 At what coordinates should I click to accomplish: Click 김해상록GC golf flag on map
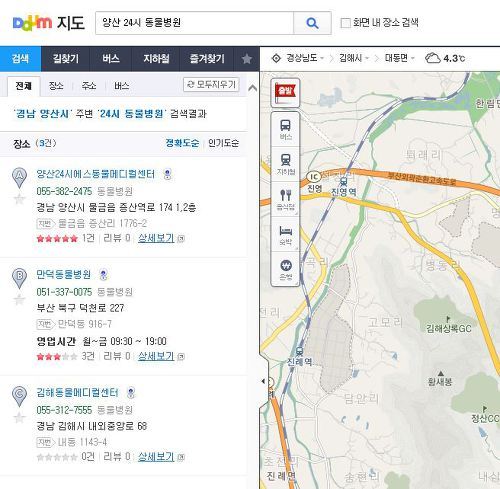(448, 319)
